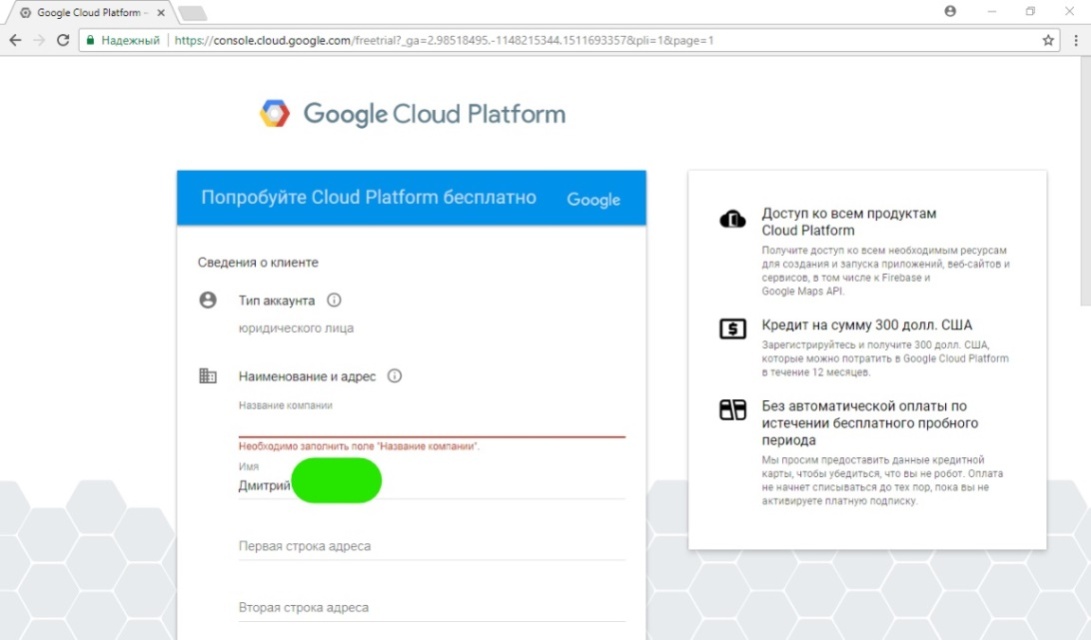Focus the Первая строка адреса field
Image resolution: width=1091 pixels, height=640 pixels.
[431, 546]
